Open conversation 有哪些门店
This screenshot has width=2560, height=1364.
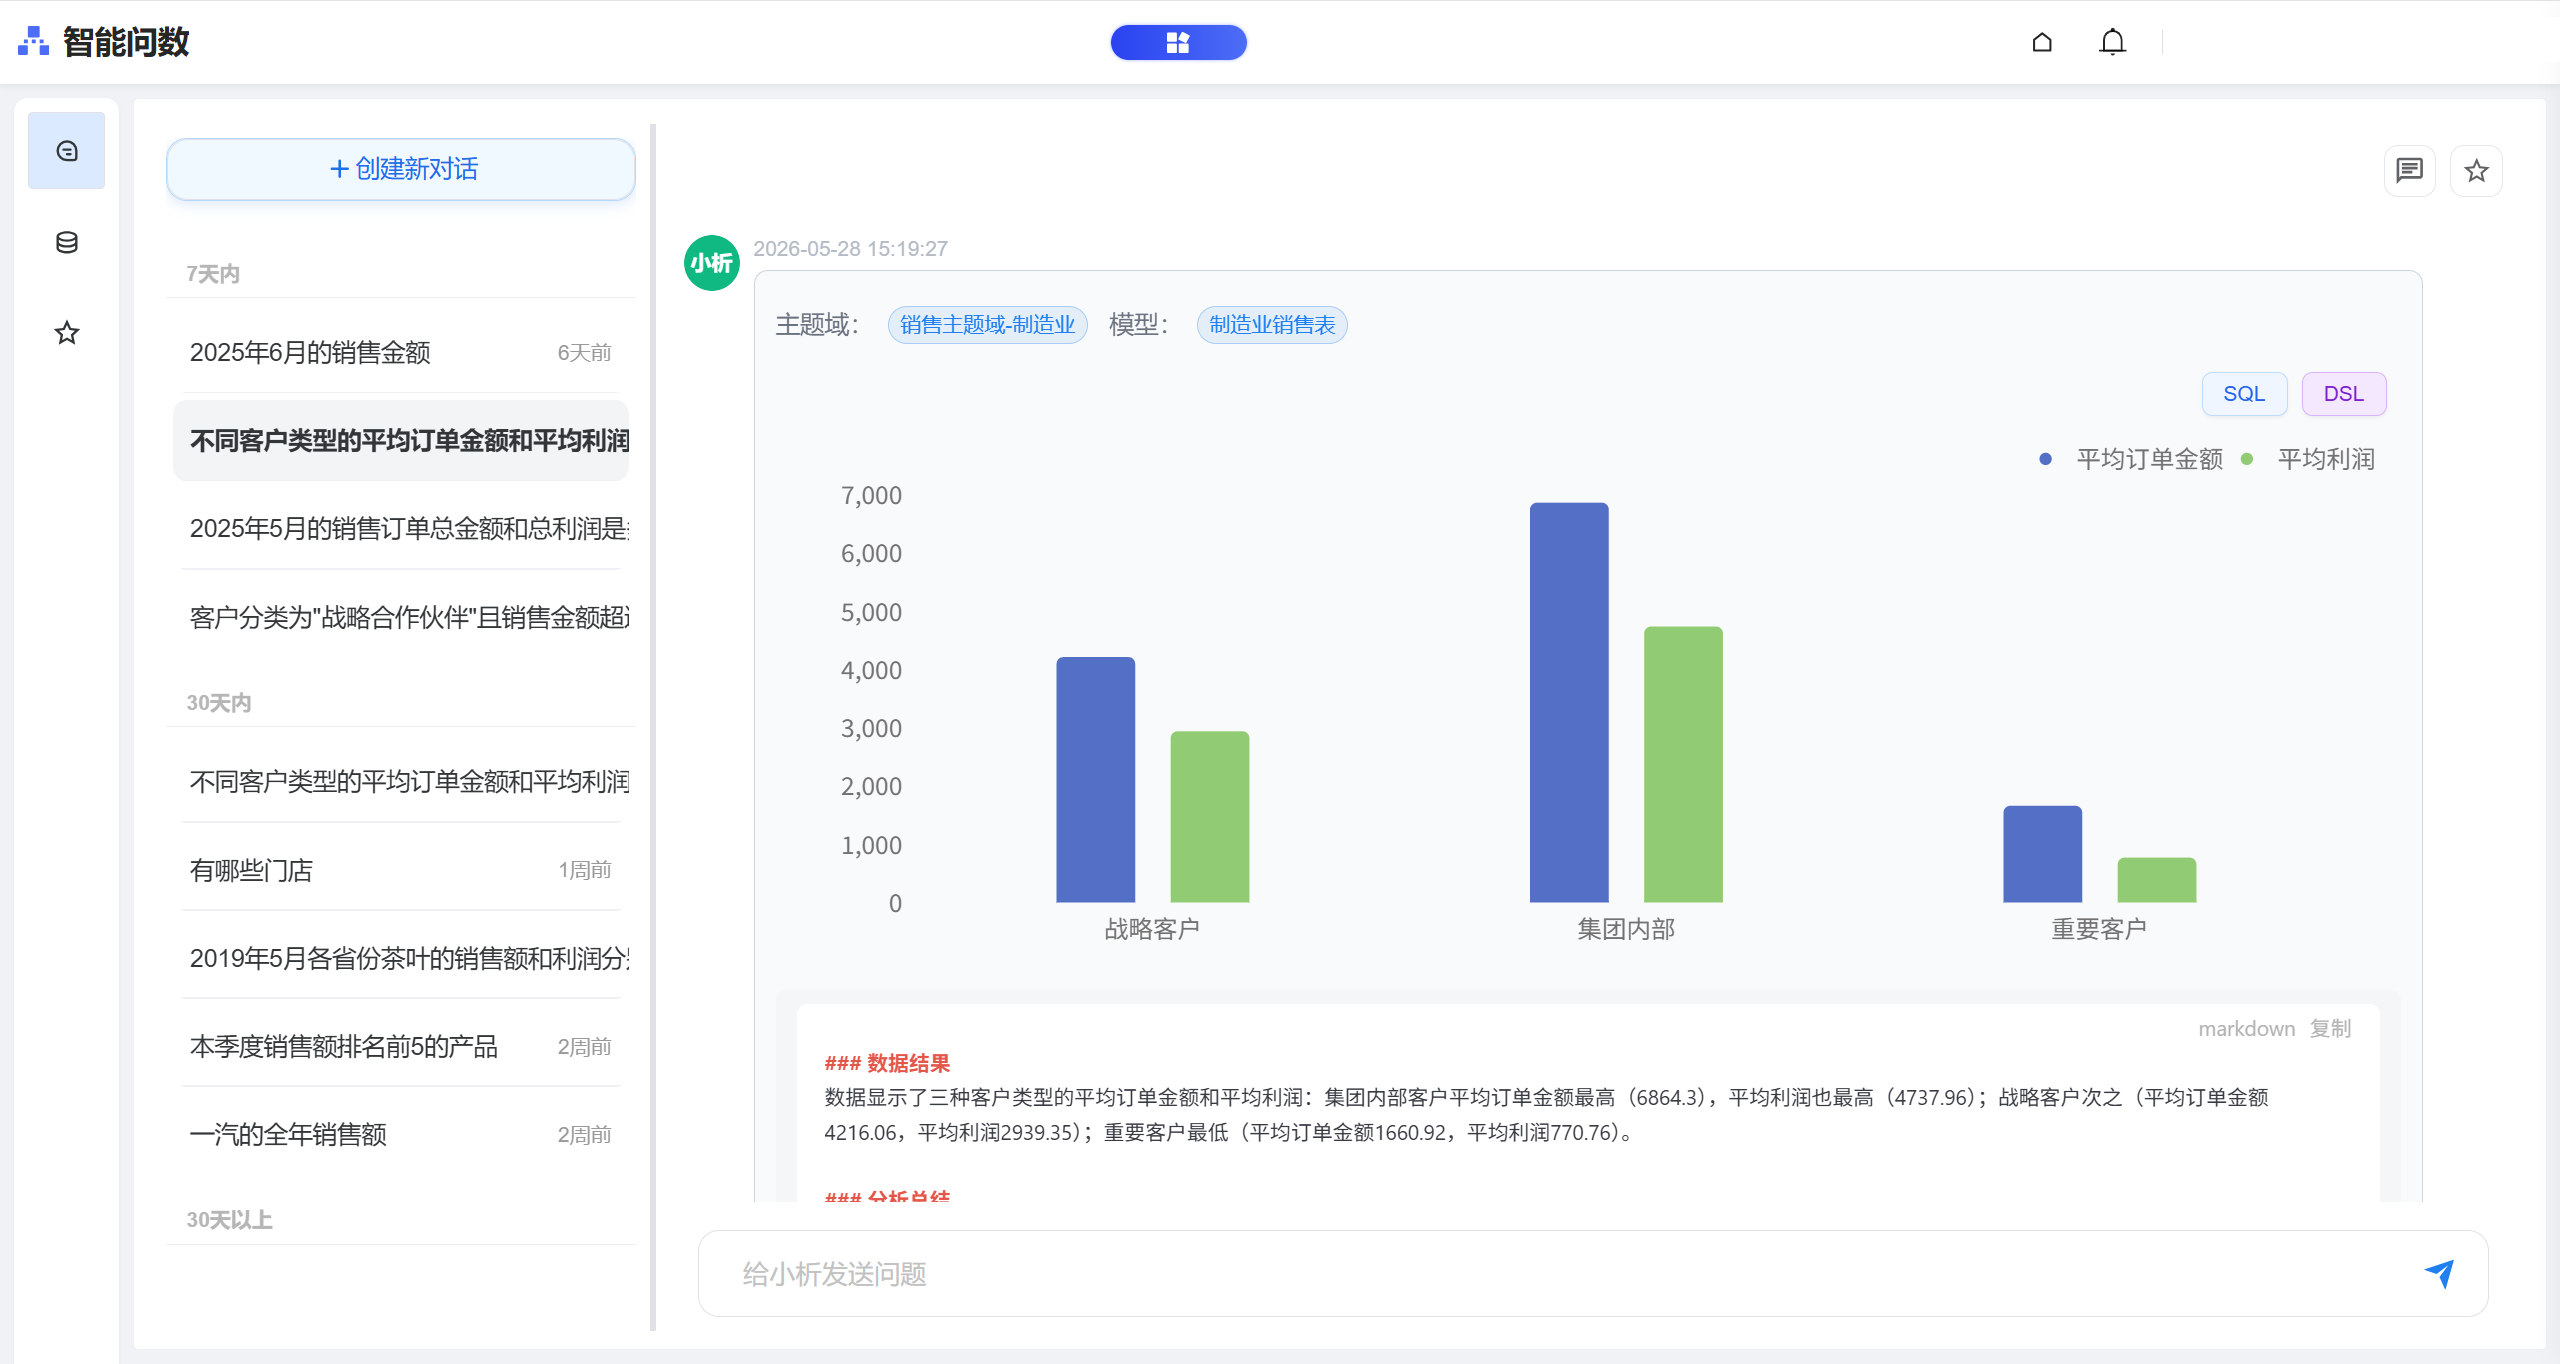point(401,870)
